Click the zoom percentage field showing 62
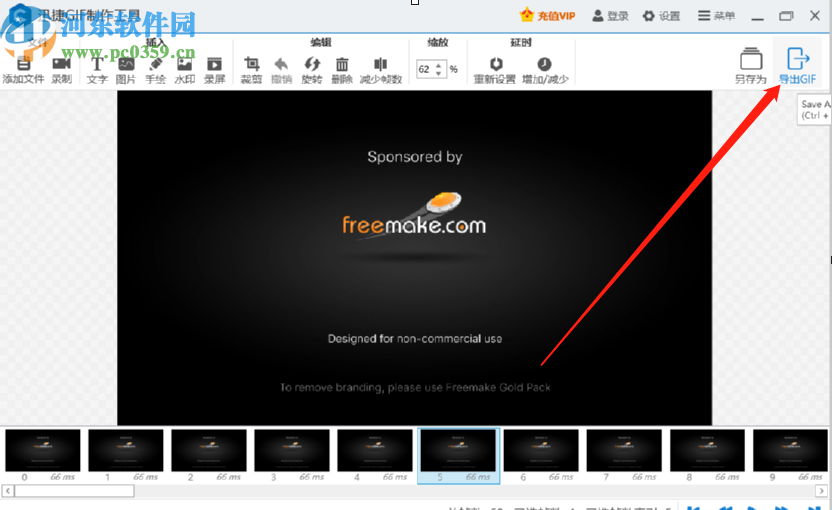The image size is (832, 510). coord(426,69)
